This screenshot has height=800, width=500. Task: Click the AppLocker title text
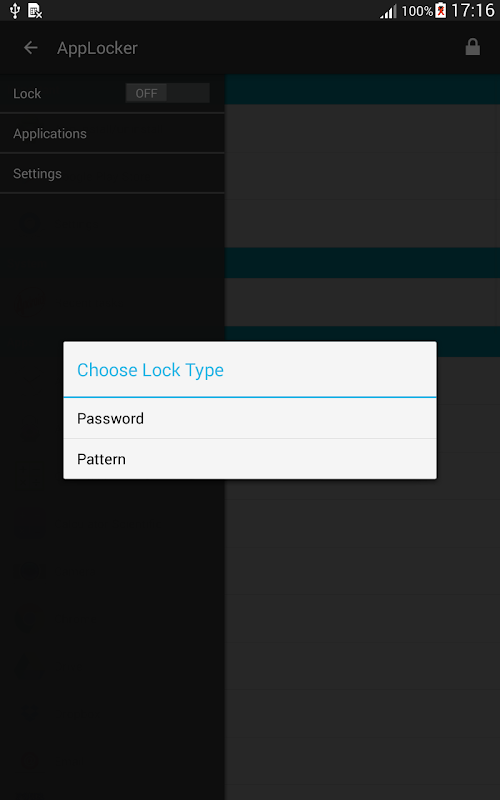[97, 48]
